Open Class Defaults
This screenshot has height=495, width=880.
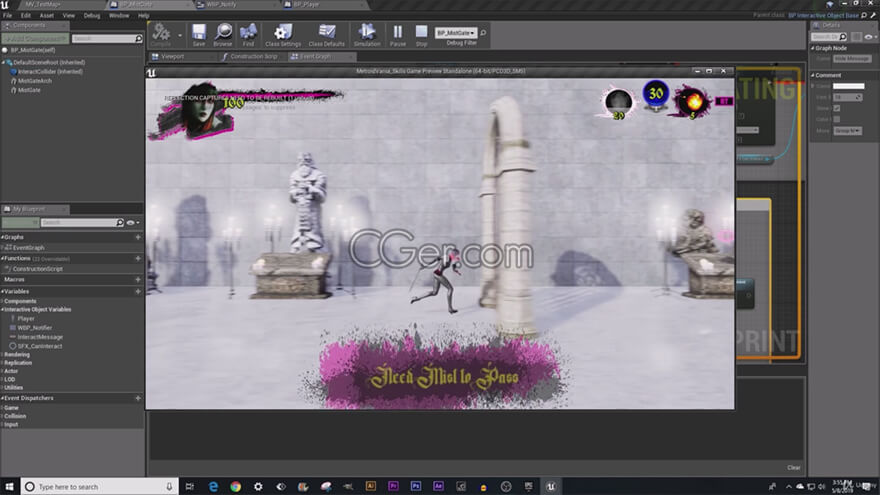point(327,34)
